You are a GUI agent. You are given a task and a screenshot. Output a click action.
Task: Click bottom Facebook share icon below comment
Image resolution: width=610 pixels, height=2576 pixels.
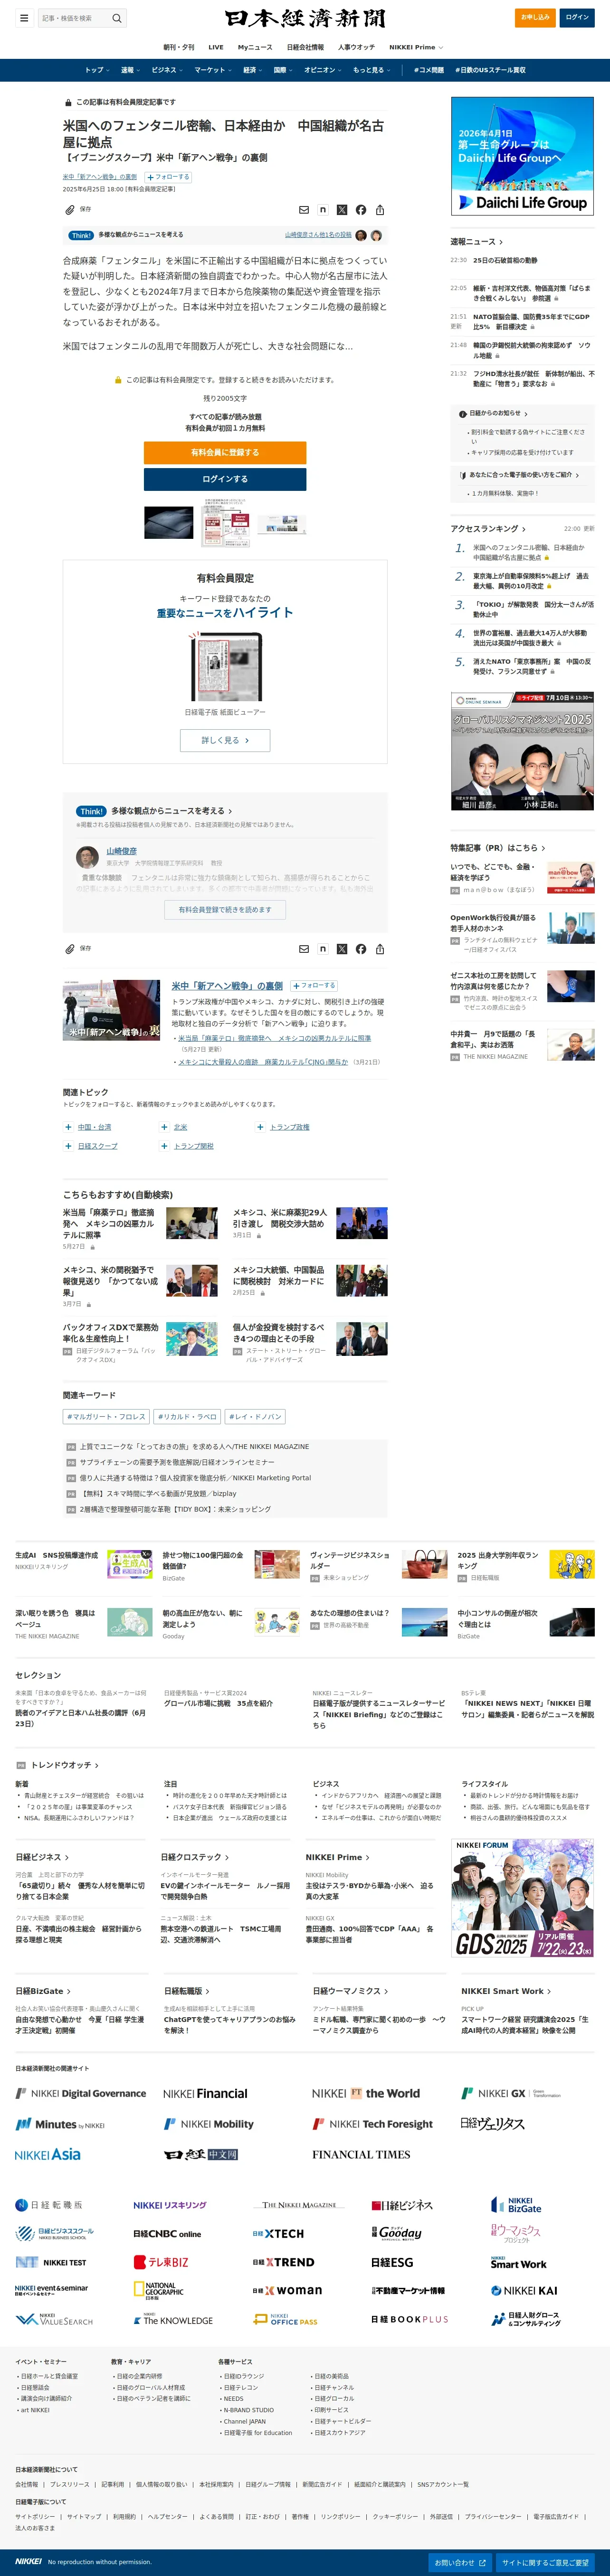point(361,949)
